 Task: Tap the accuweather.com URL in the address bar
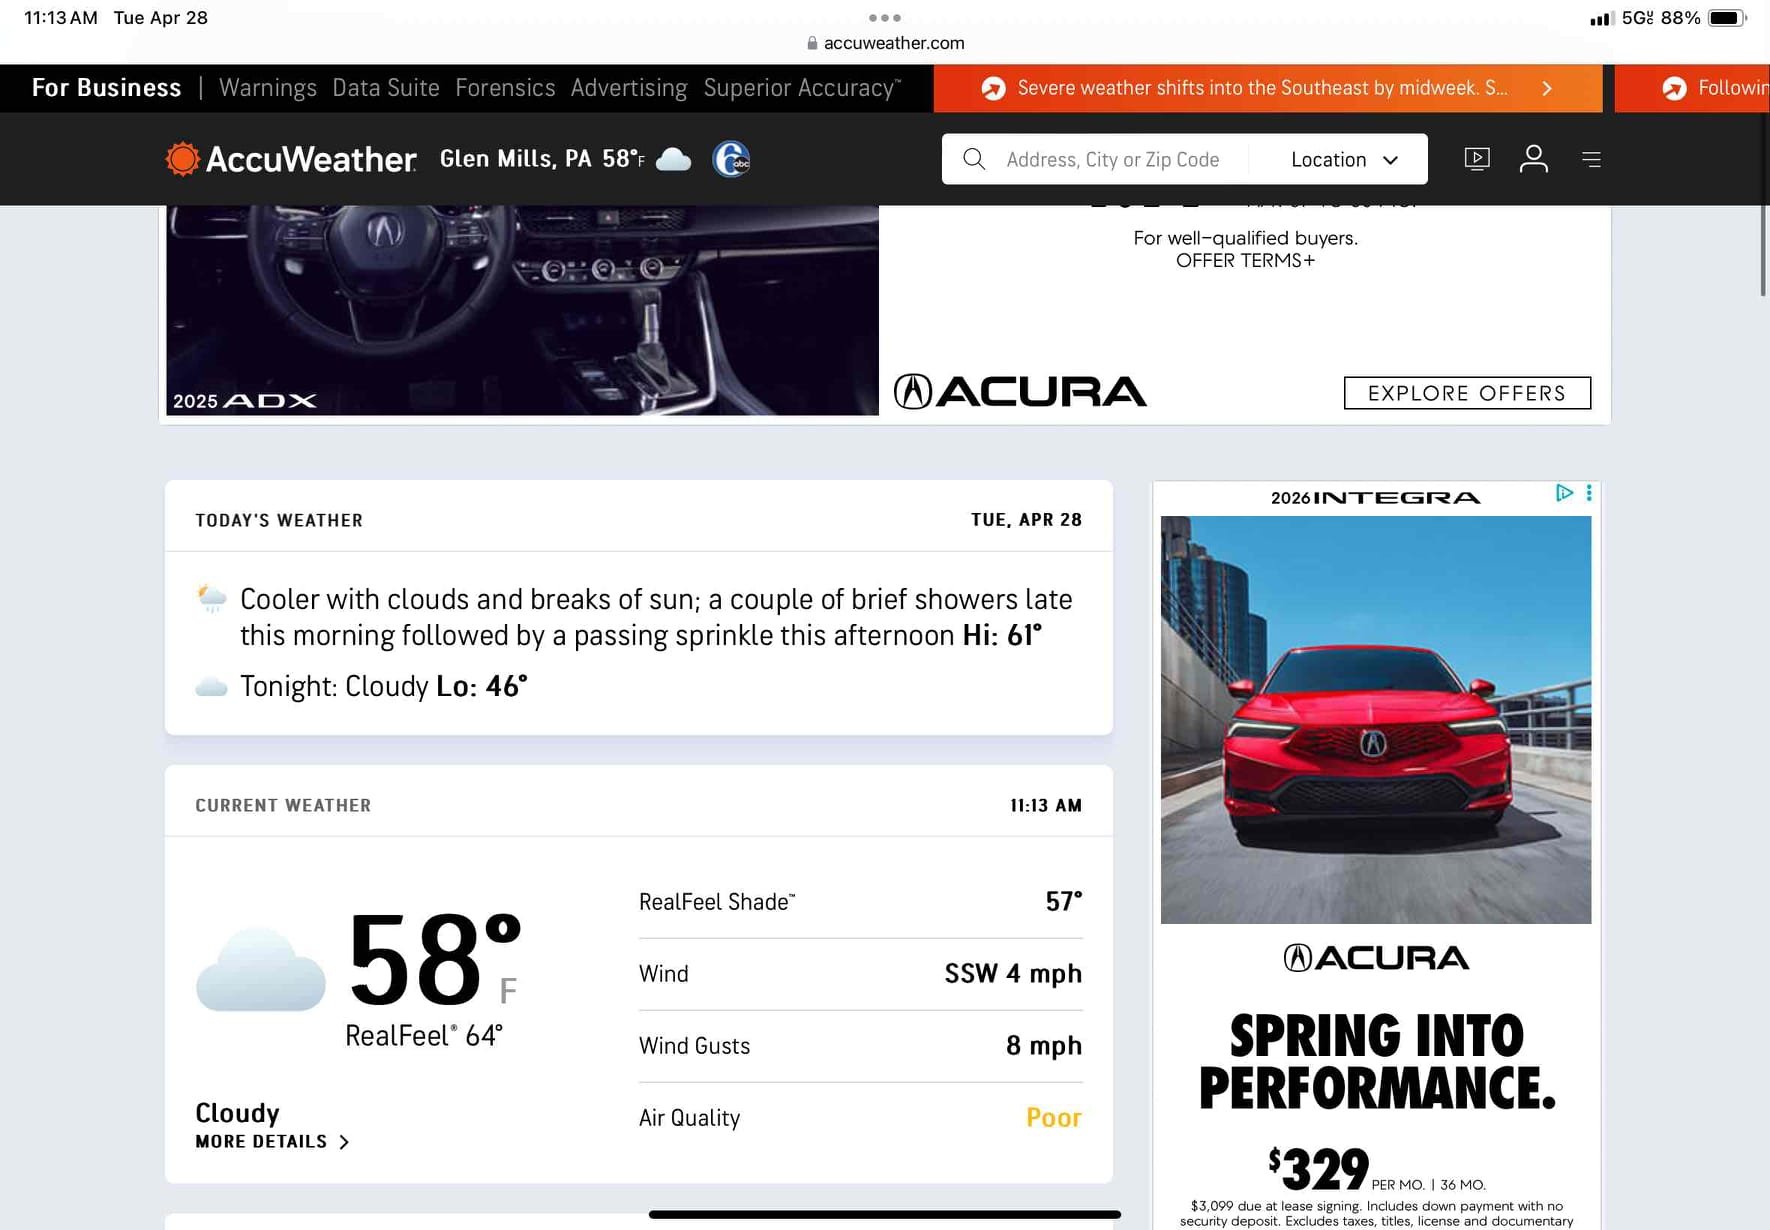894,43
